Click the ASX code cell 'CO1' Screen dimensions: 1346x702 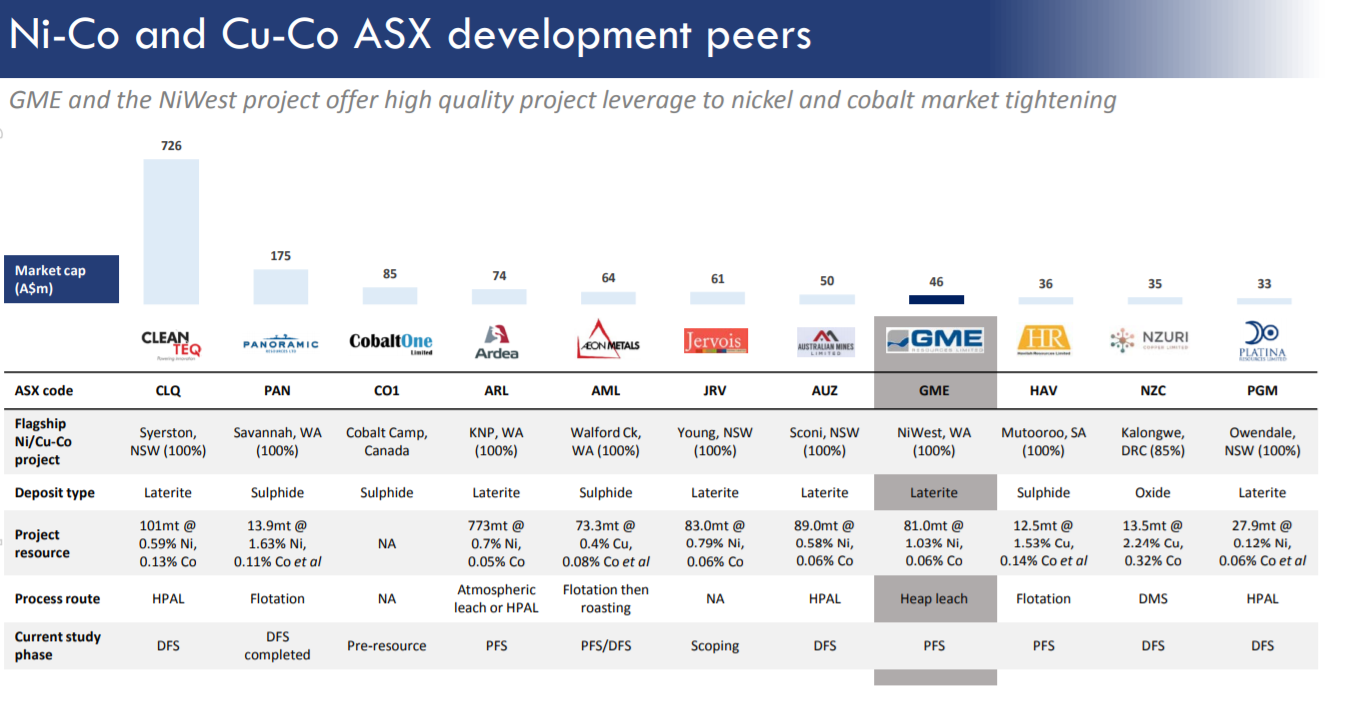tap(387, 391)
